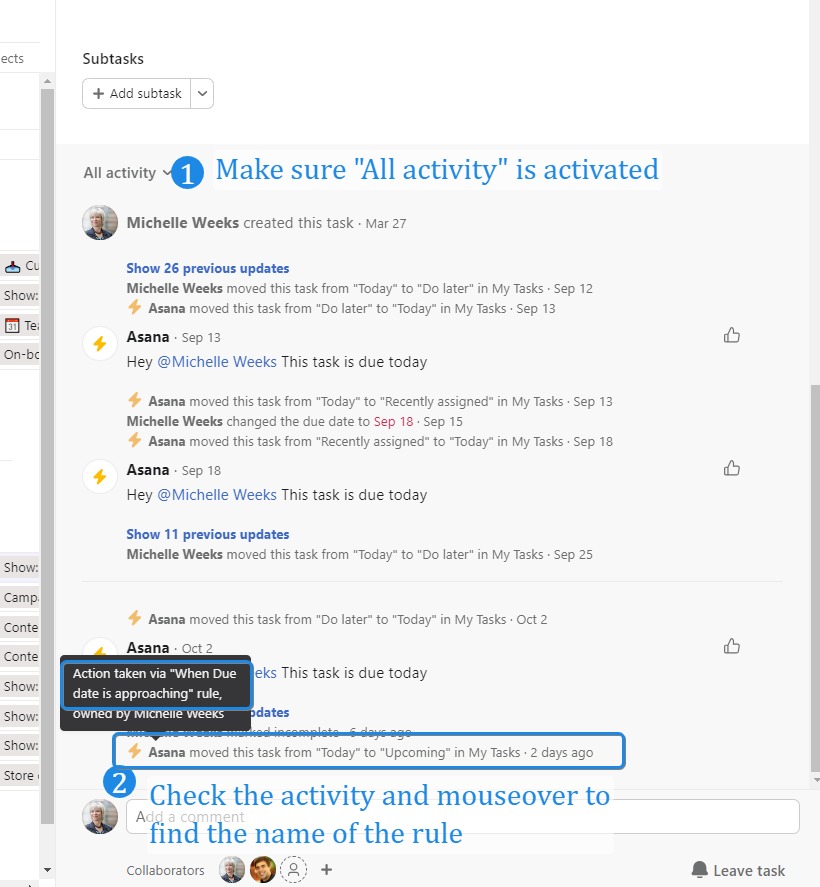Click Asana name on Sep 18 comment
Viewport: 820px width, 887px height.
[148, 470]
